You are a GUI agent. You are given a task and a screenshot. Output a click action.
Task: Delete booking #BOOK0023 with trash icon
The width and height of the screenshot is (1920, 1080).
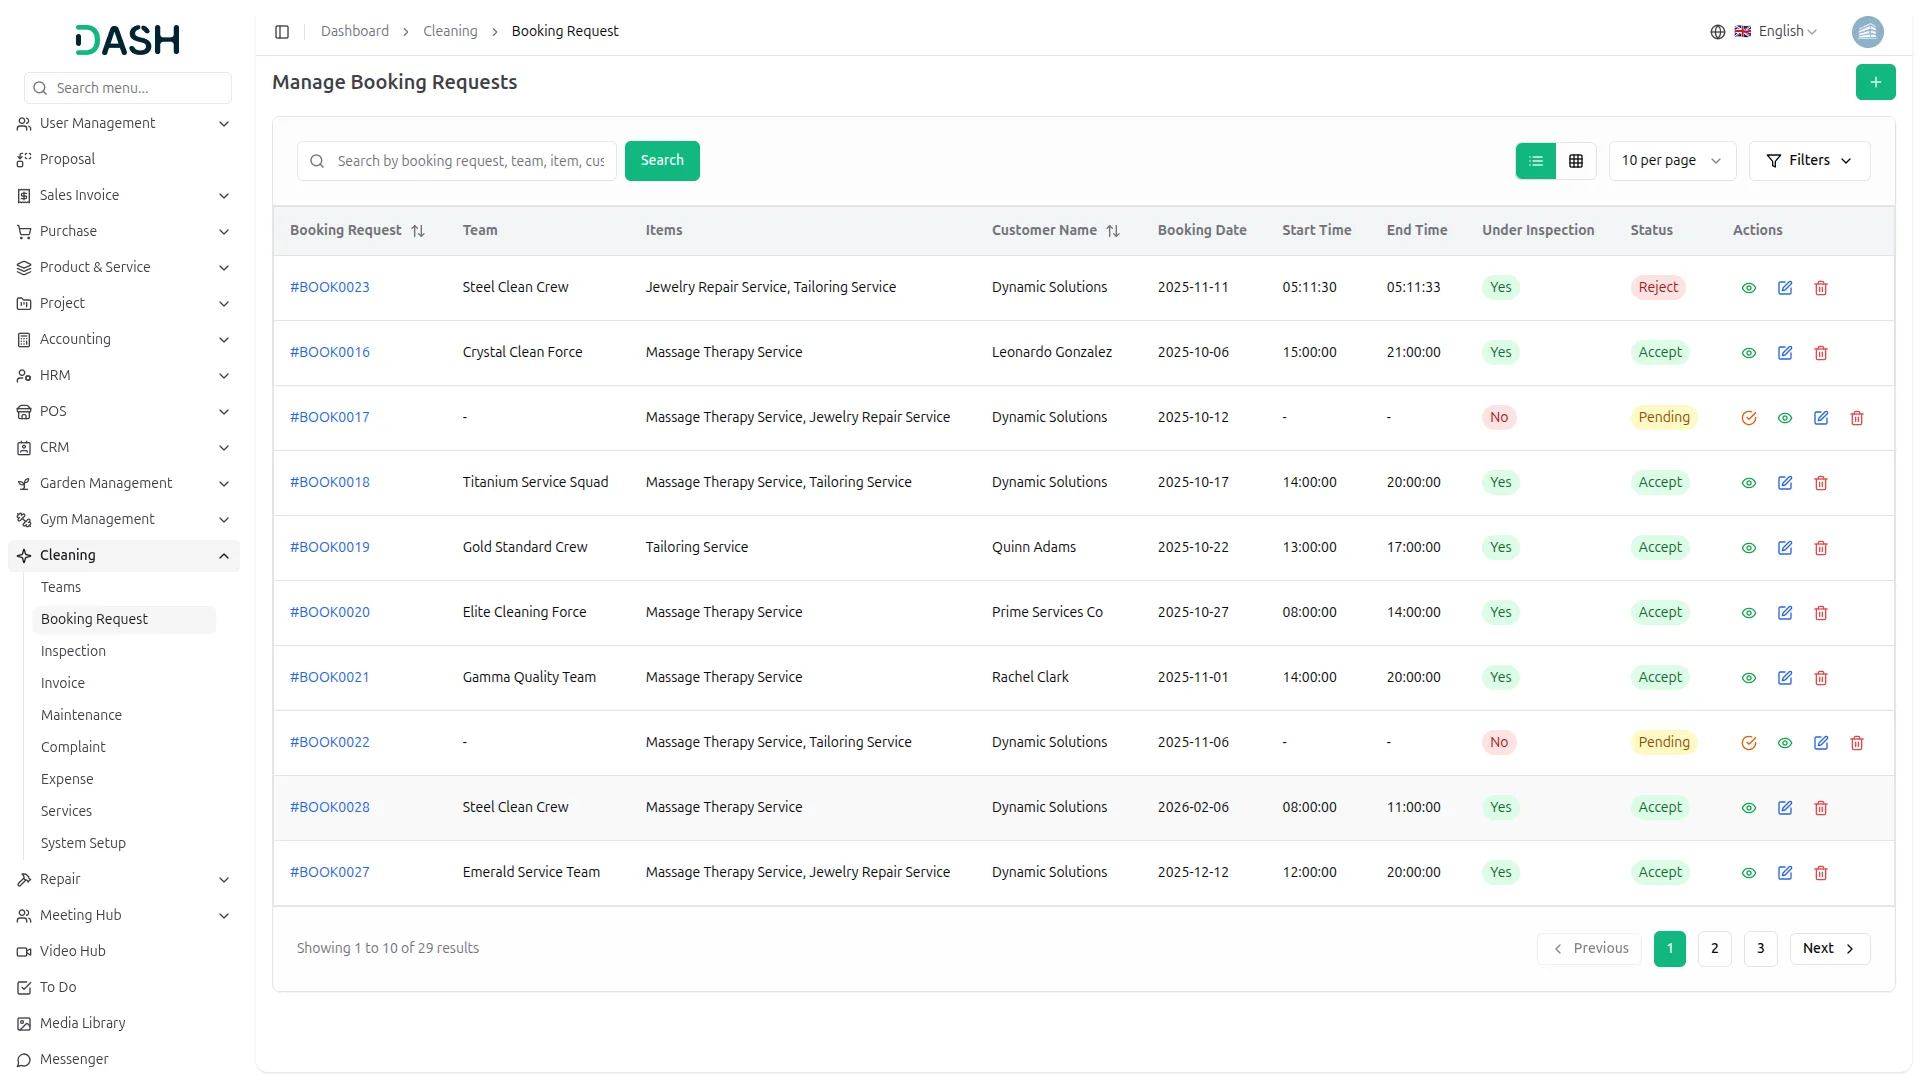pyautogui.click(x=1821, y=288)
